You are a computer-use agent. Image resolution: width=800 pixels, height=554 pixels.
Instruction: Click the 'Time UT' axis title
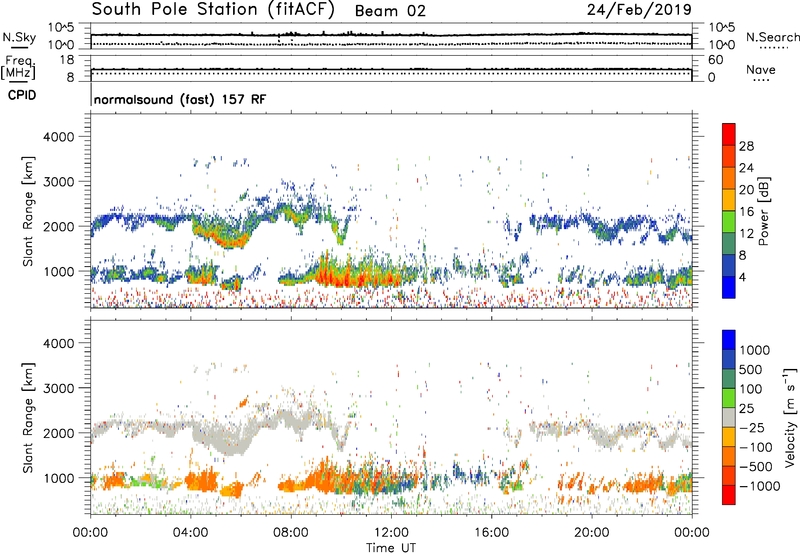pos(391,548)
